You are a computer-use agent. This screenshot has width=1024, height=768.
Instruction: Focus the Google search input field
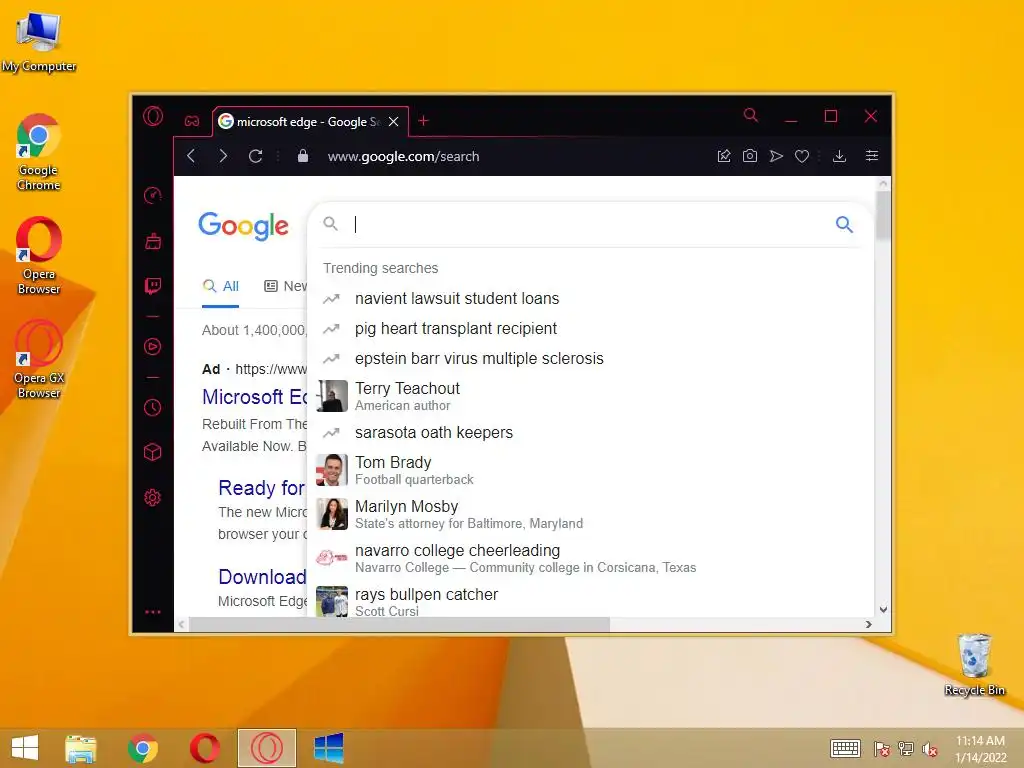pos(588,225)
